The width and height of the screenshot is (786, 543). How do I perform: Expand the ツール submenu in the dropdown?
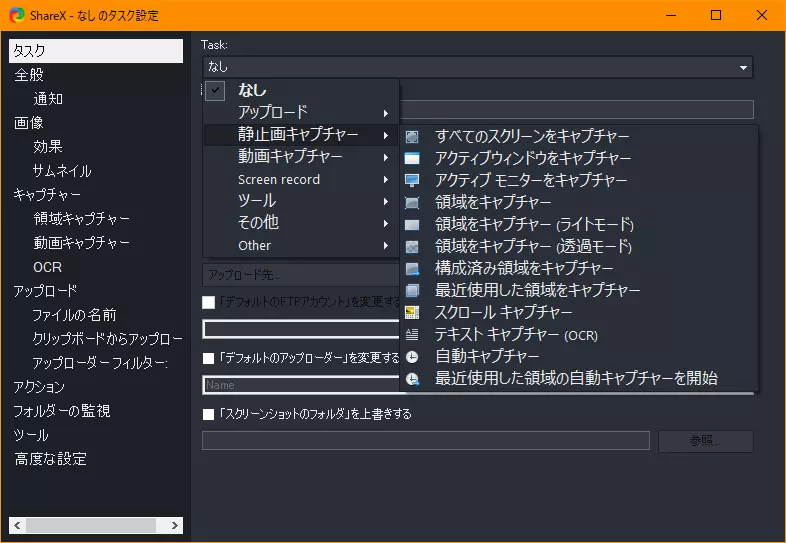(301, 201)
